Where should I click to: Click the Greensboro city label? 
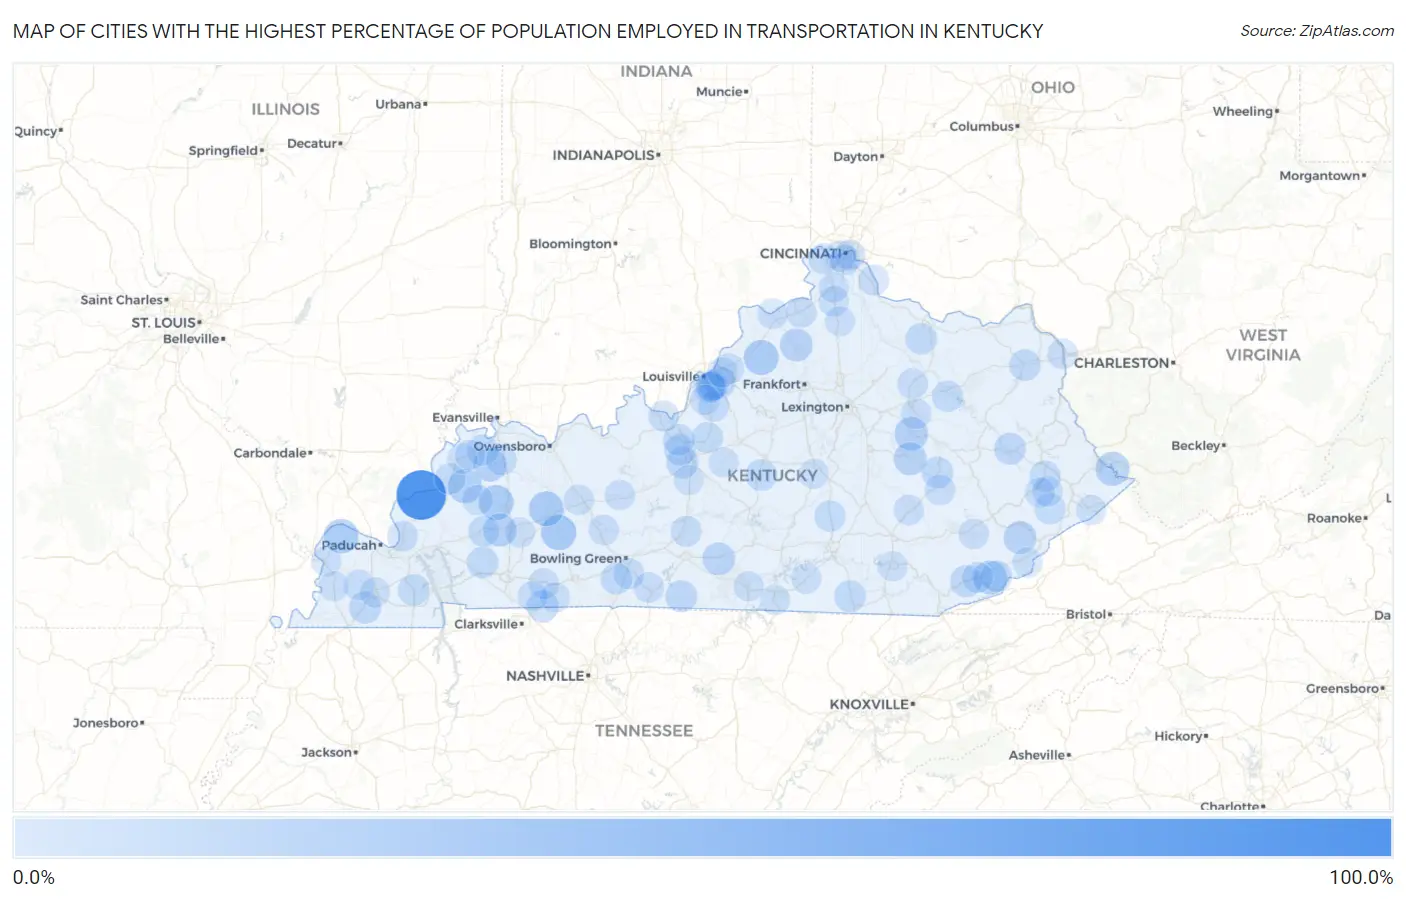coord(1343,688)
